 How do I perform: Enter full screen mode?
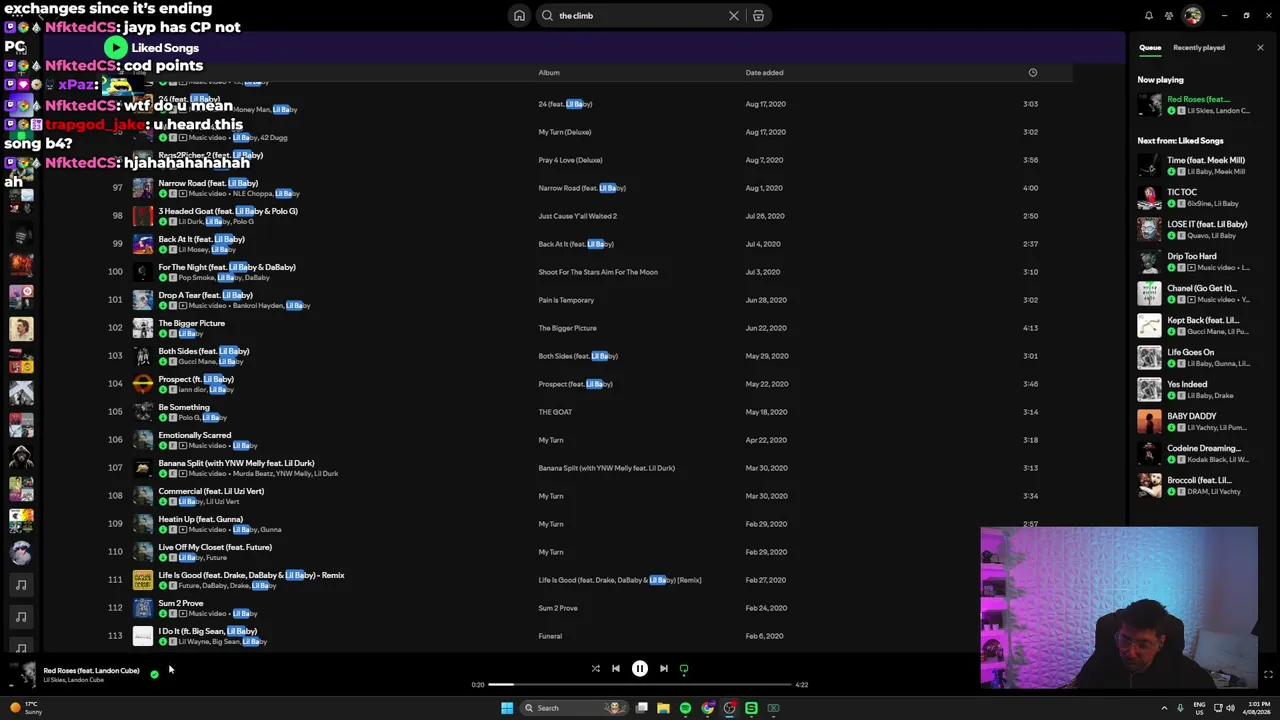(1268, 675)
